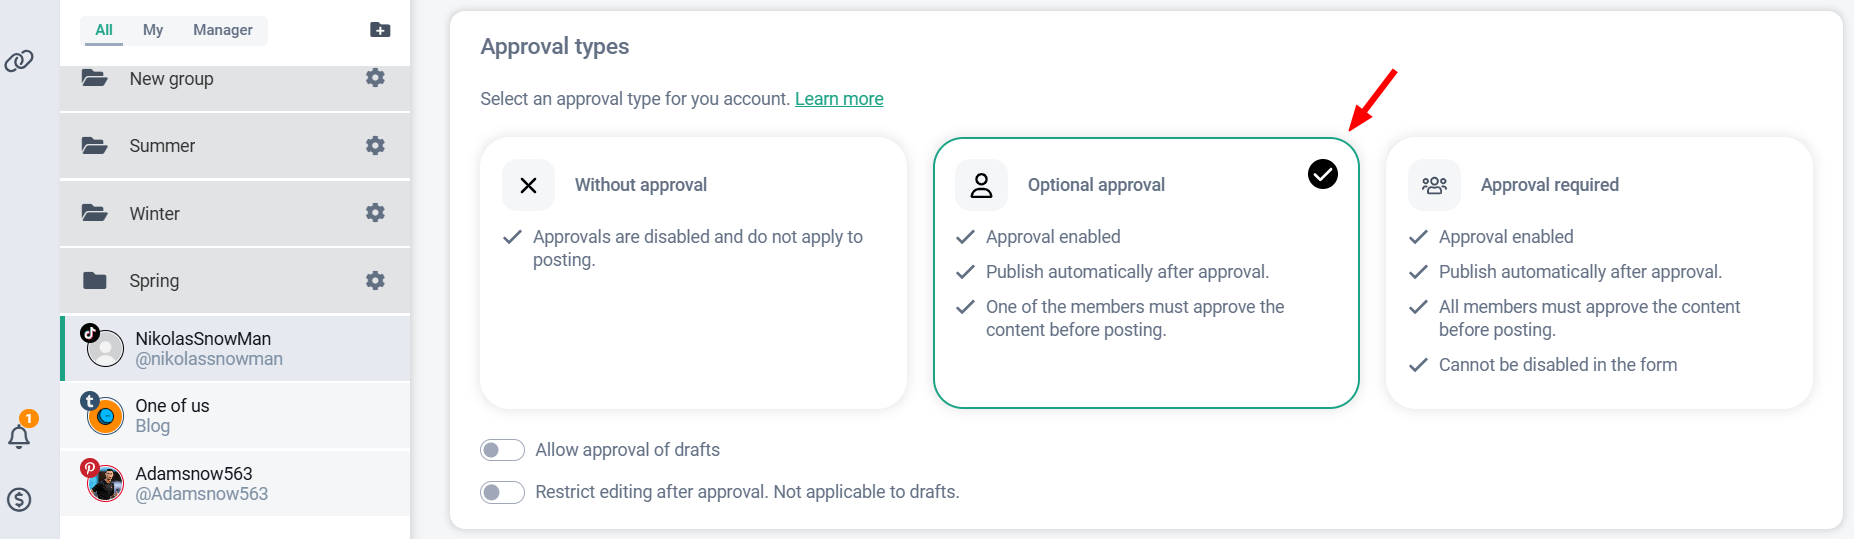Open settings gear for New group
The height and width of the screenshot is (539, 1854).
tap(375, 78)
